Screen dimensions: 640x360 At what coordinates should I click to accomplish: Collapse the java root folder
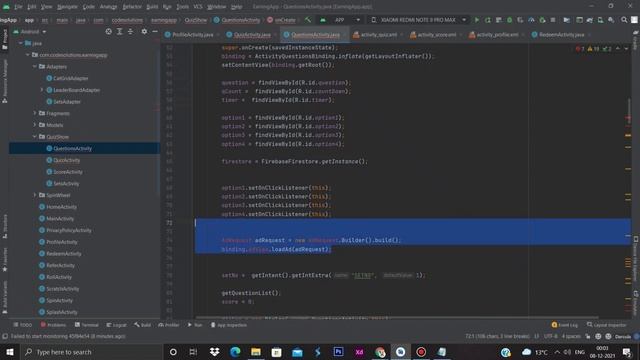(20, 43)
